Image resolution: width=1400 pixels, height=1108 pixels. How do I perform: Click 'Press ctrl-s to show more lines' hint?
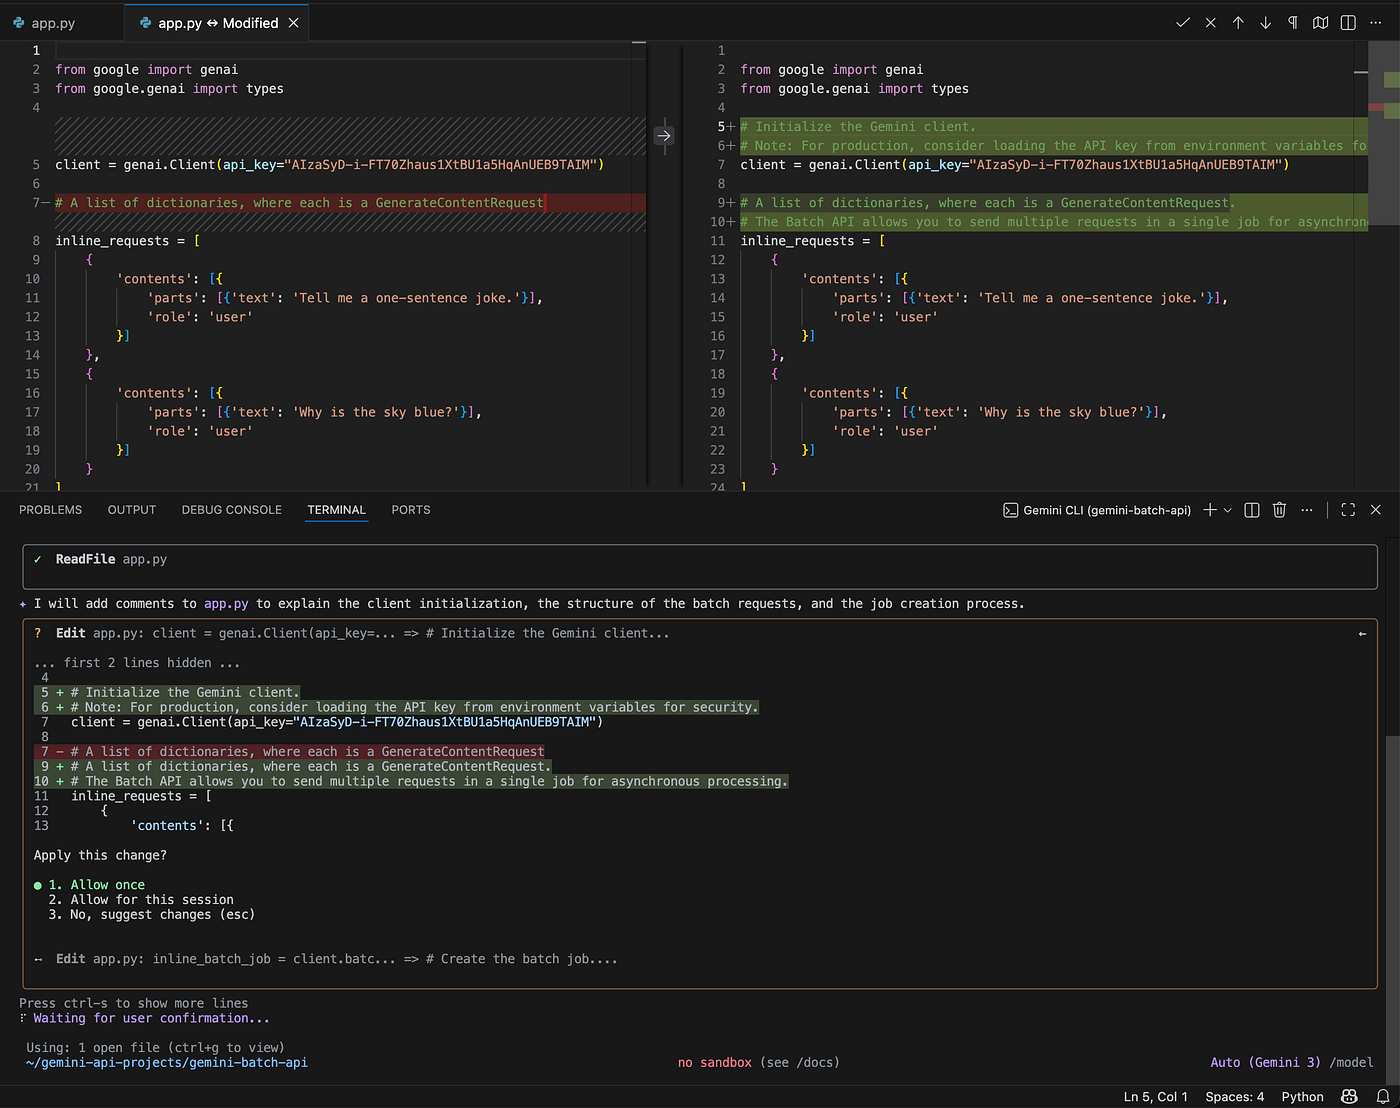(x=133, y=1003)
